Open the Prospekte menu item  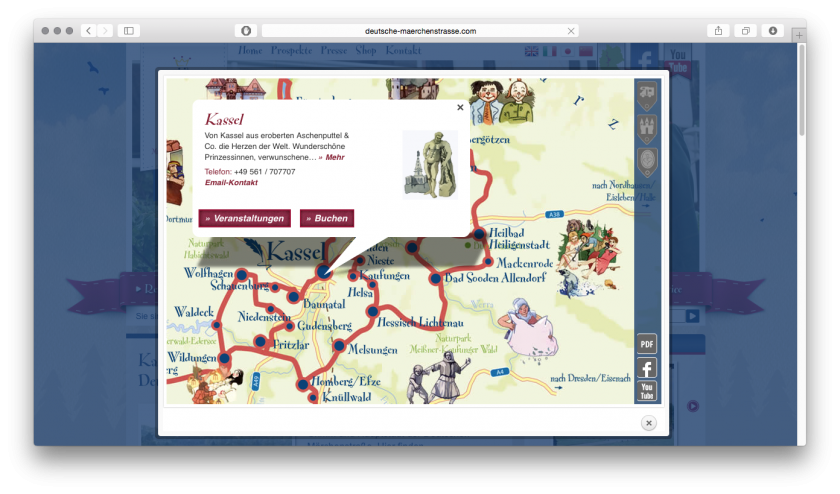291,50
